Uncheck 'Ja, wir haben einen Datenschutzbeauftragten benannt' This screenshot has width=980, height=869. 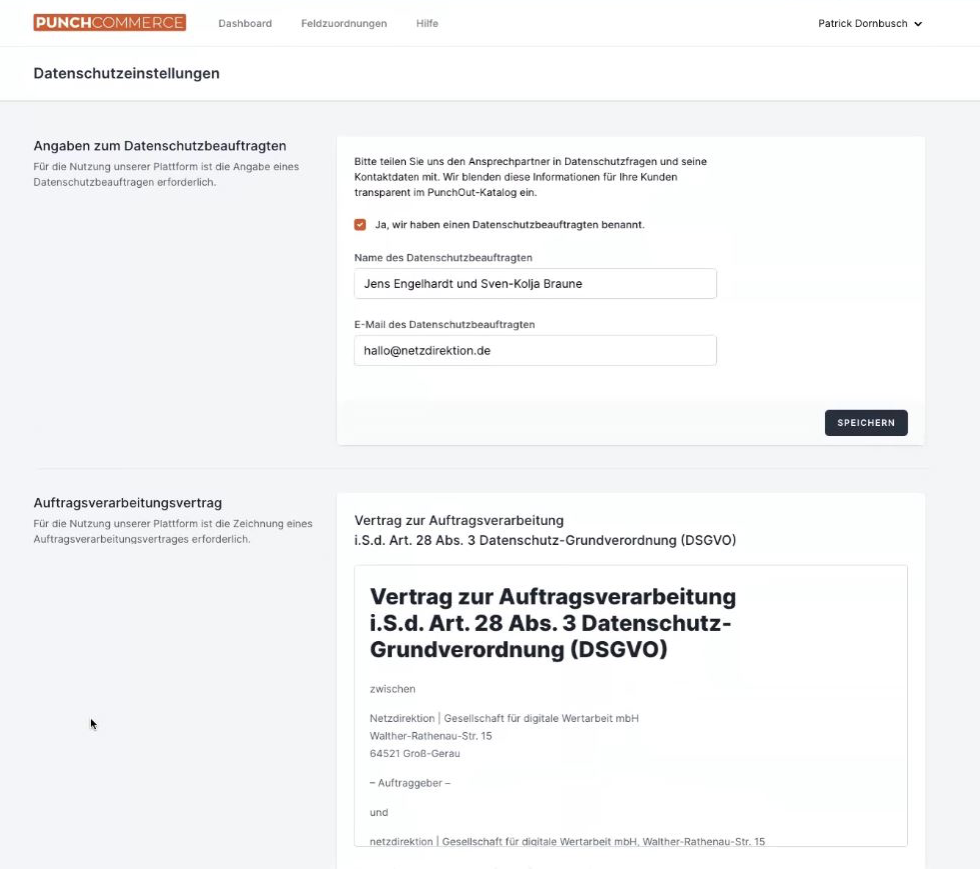360,224
